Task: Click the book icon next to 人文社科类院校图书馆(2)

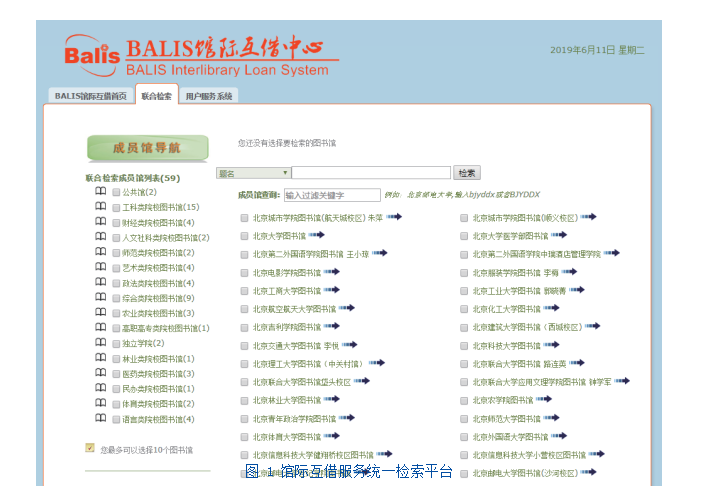Action: pyautogui.click(x=101, y=236)
